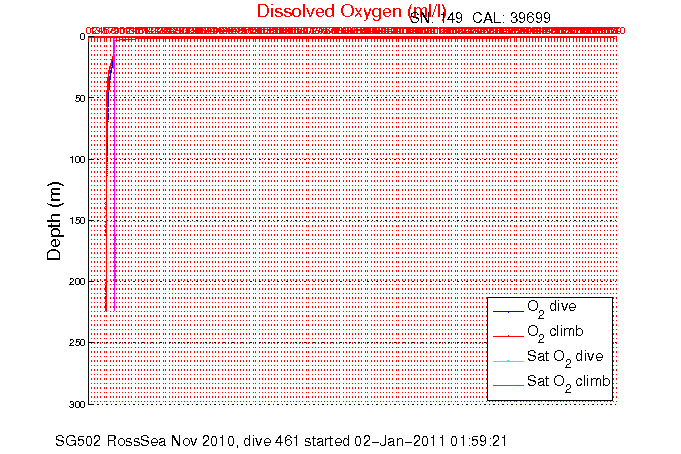Image resolution: width=681 pixels, height=454 pixels.
Task: Click the depth tick label 300
Action: (77, 404)
